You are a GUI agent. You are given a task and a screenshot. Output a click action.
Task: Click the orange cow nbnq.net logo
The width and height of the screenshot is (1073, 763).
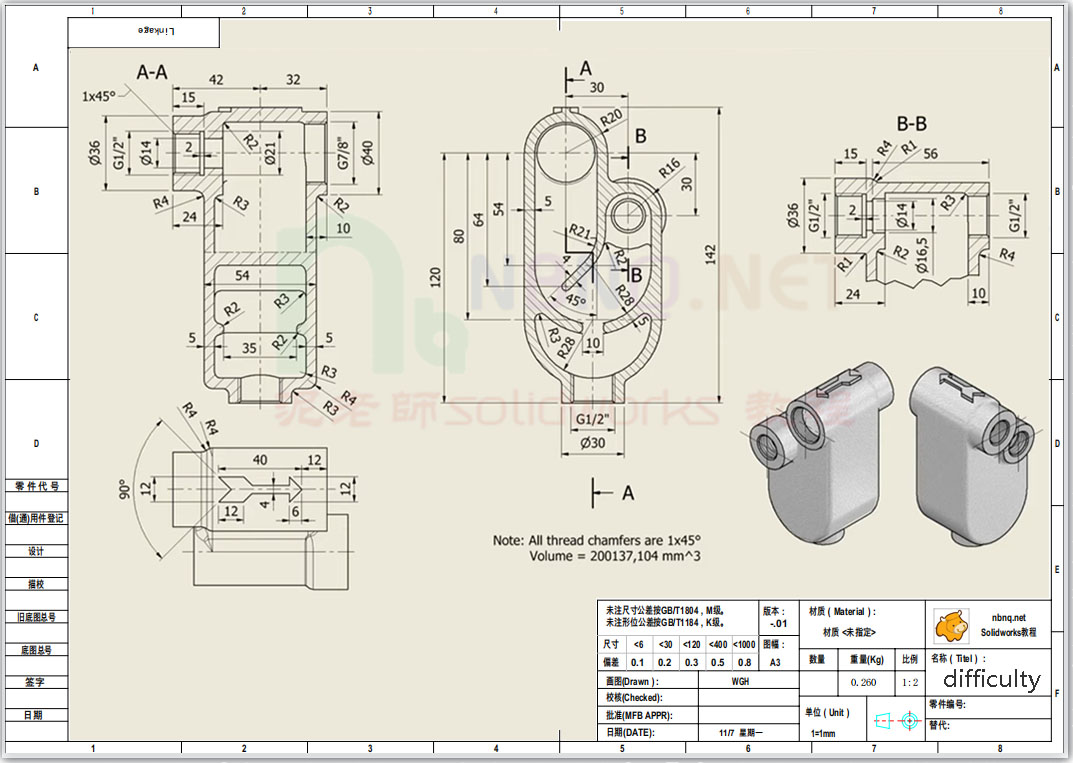coord(951,625)
